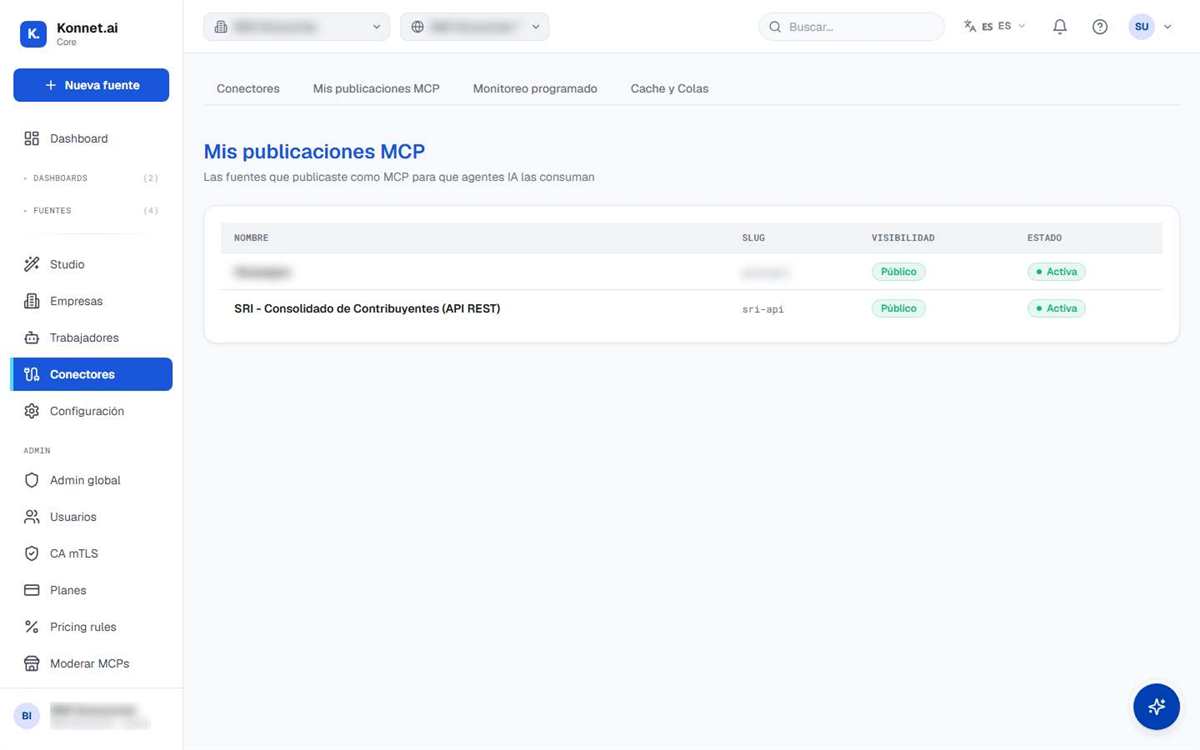Open Empresas in the sidebar
This screenshot has width=1200, height=750.
[x=91, y=301]
